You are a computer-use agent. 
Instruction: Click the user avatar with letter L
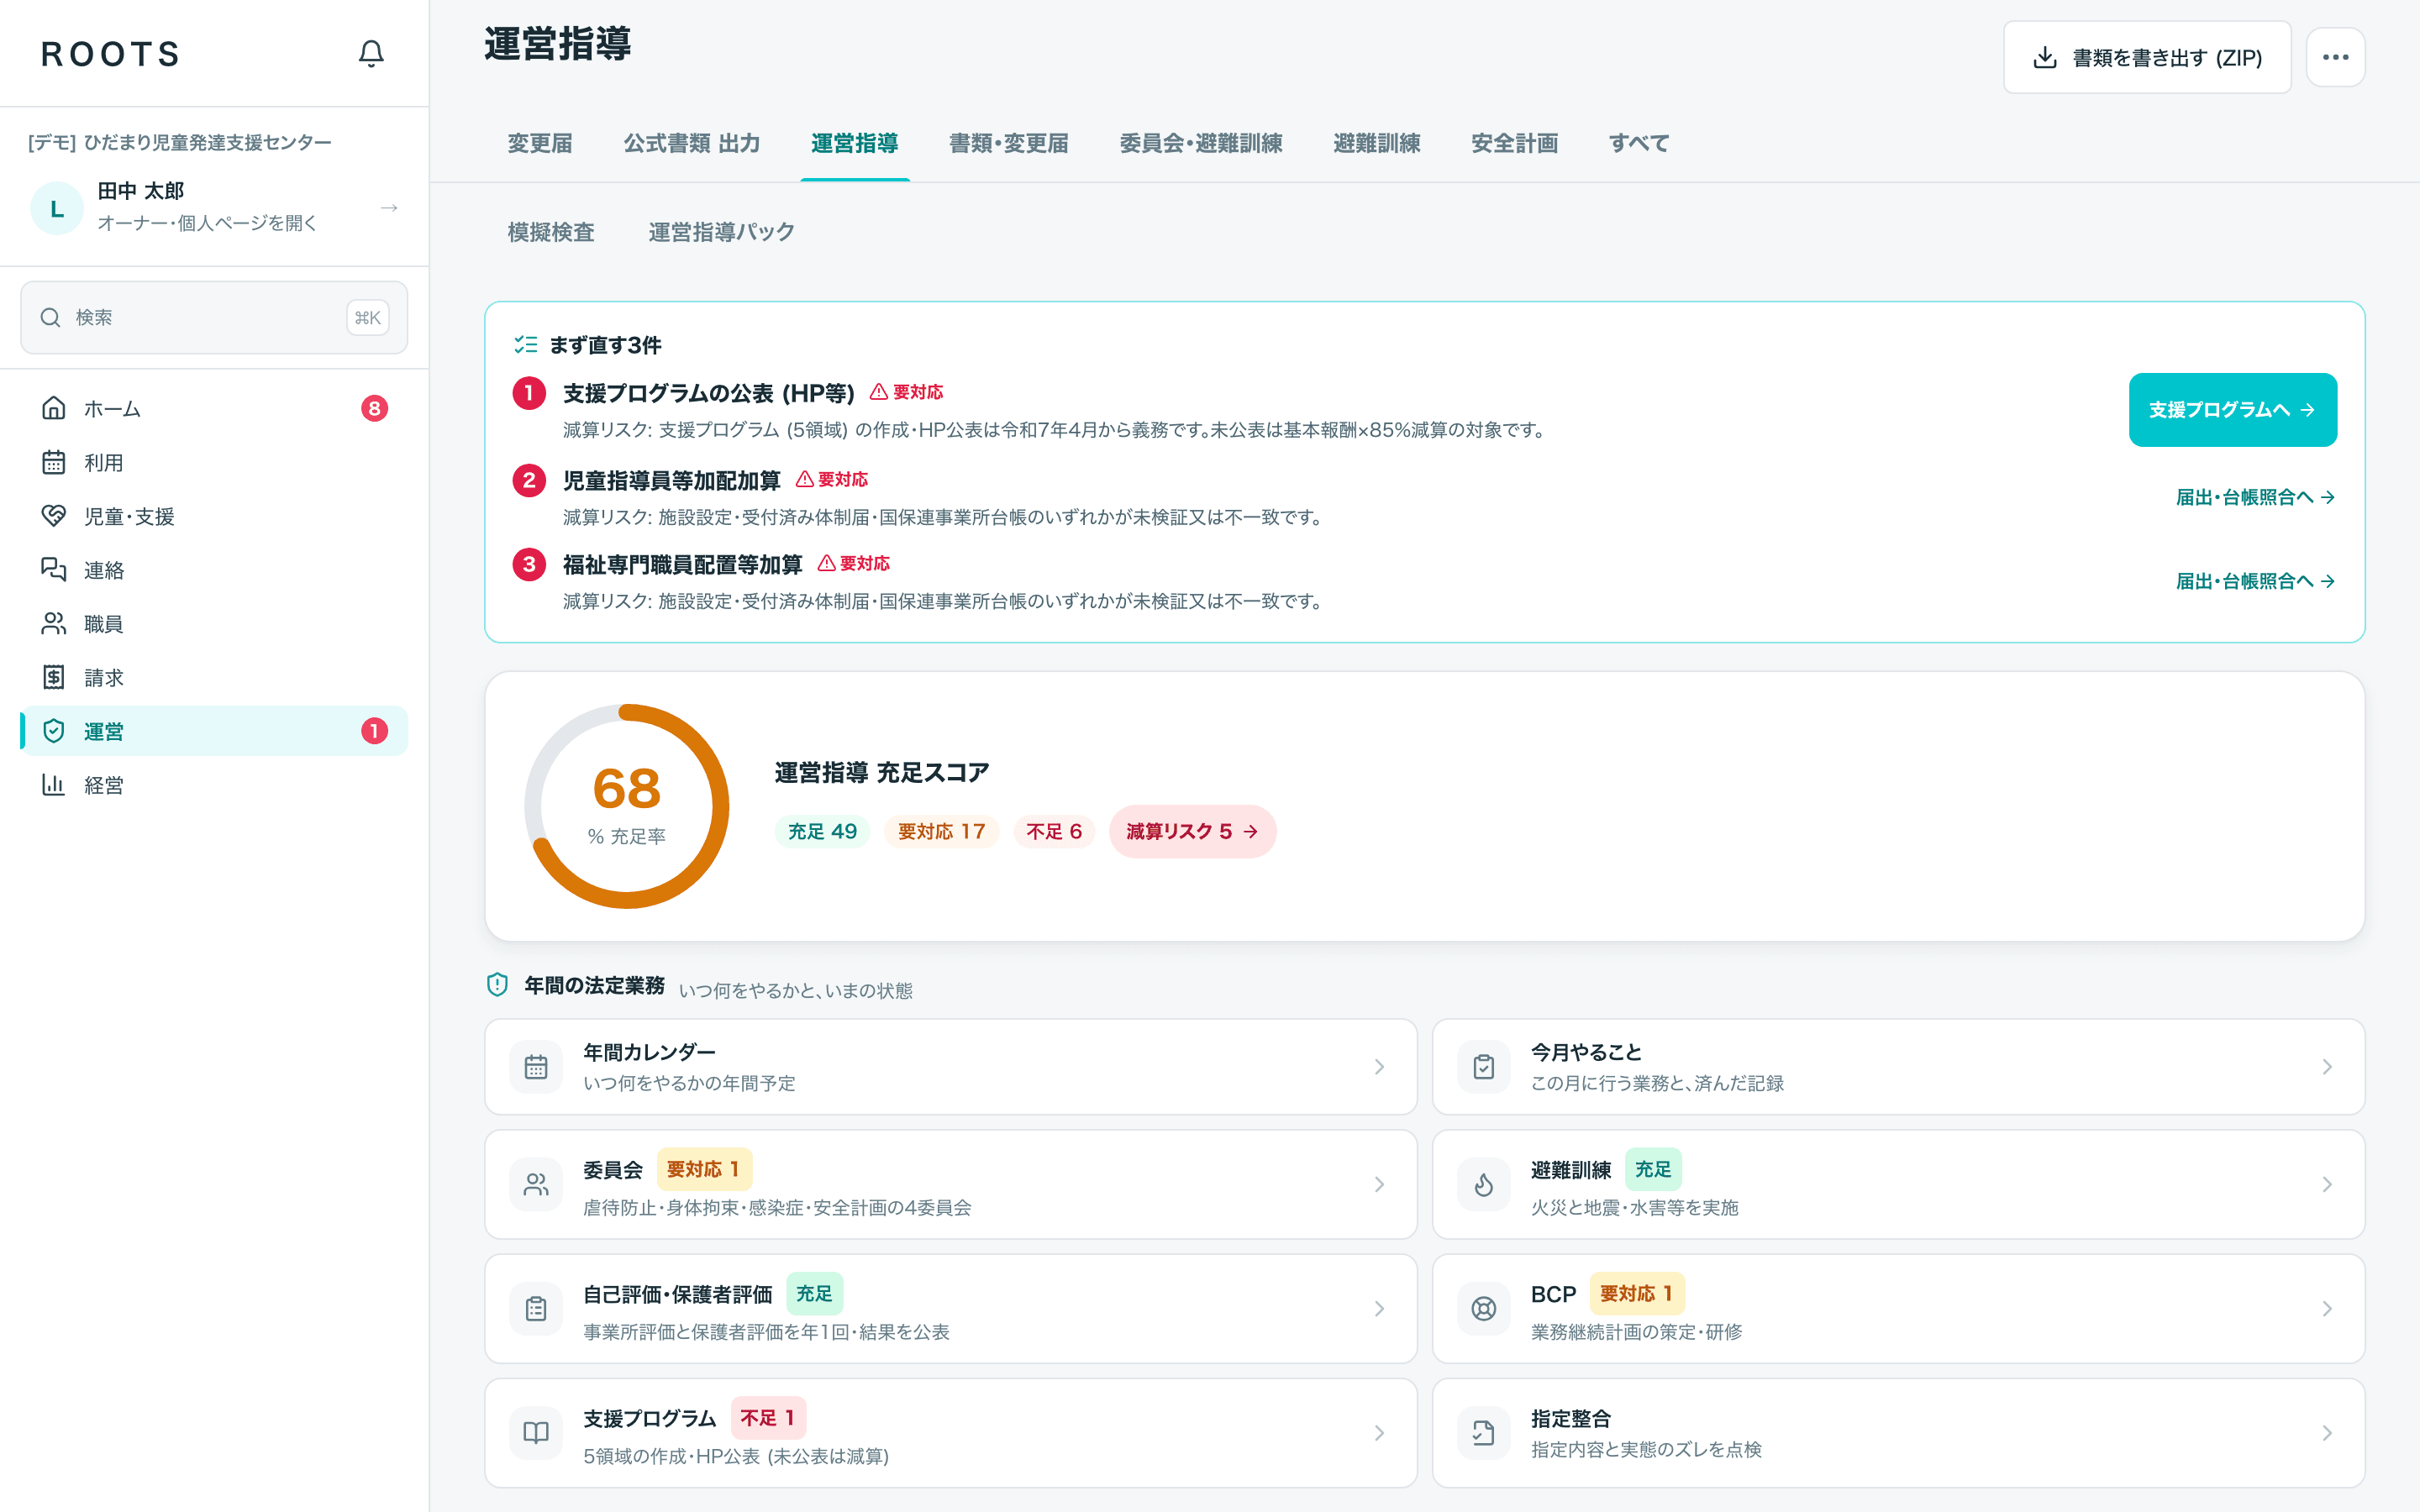(57, 208)
